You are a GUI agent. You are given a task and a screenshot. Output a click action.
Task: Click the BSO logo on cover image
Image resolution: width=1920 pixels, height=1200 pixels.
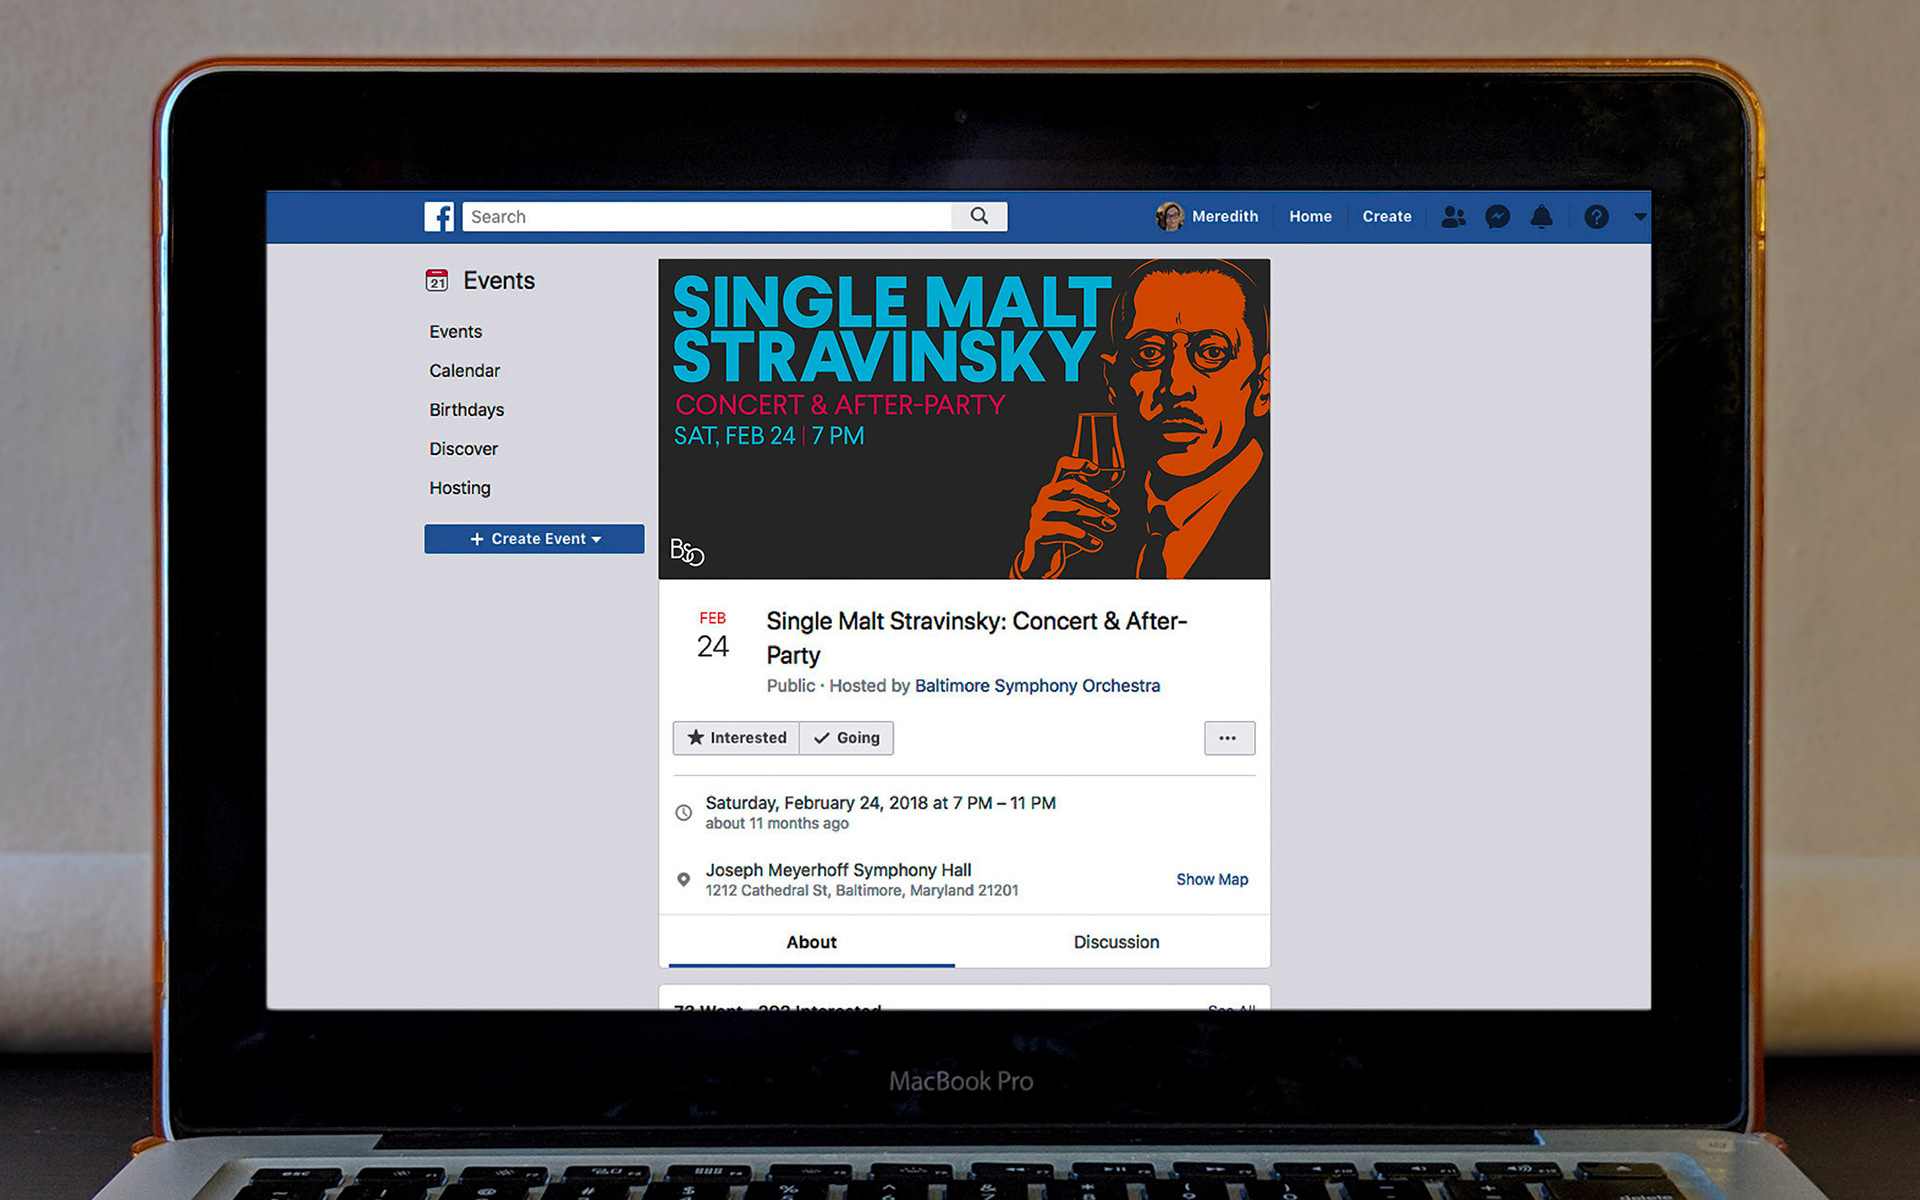[x=687, y=552]
